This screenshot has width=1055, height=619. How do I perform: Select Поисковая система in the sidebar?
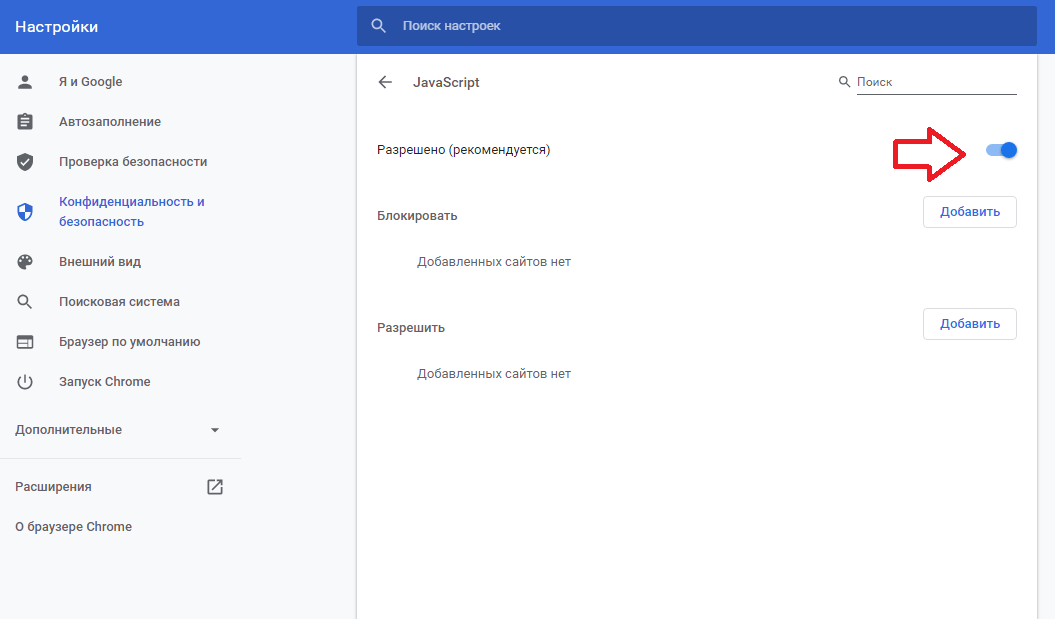click(119, 302)
